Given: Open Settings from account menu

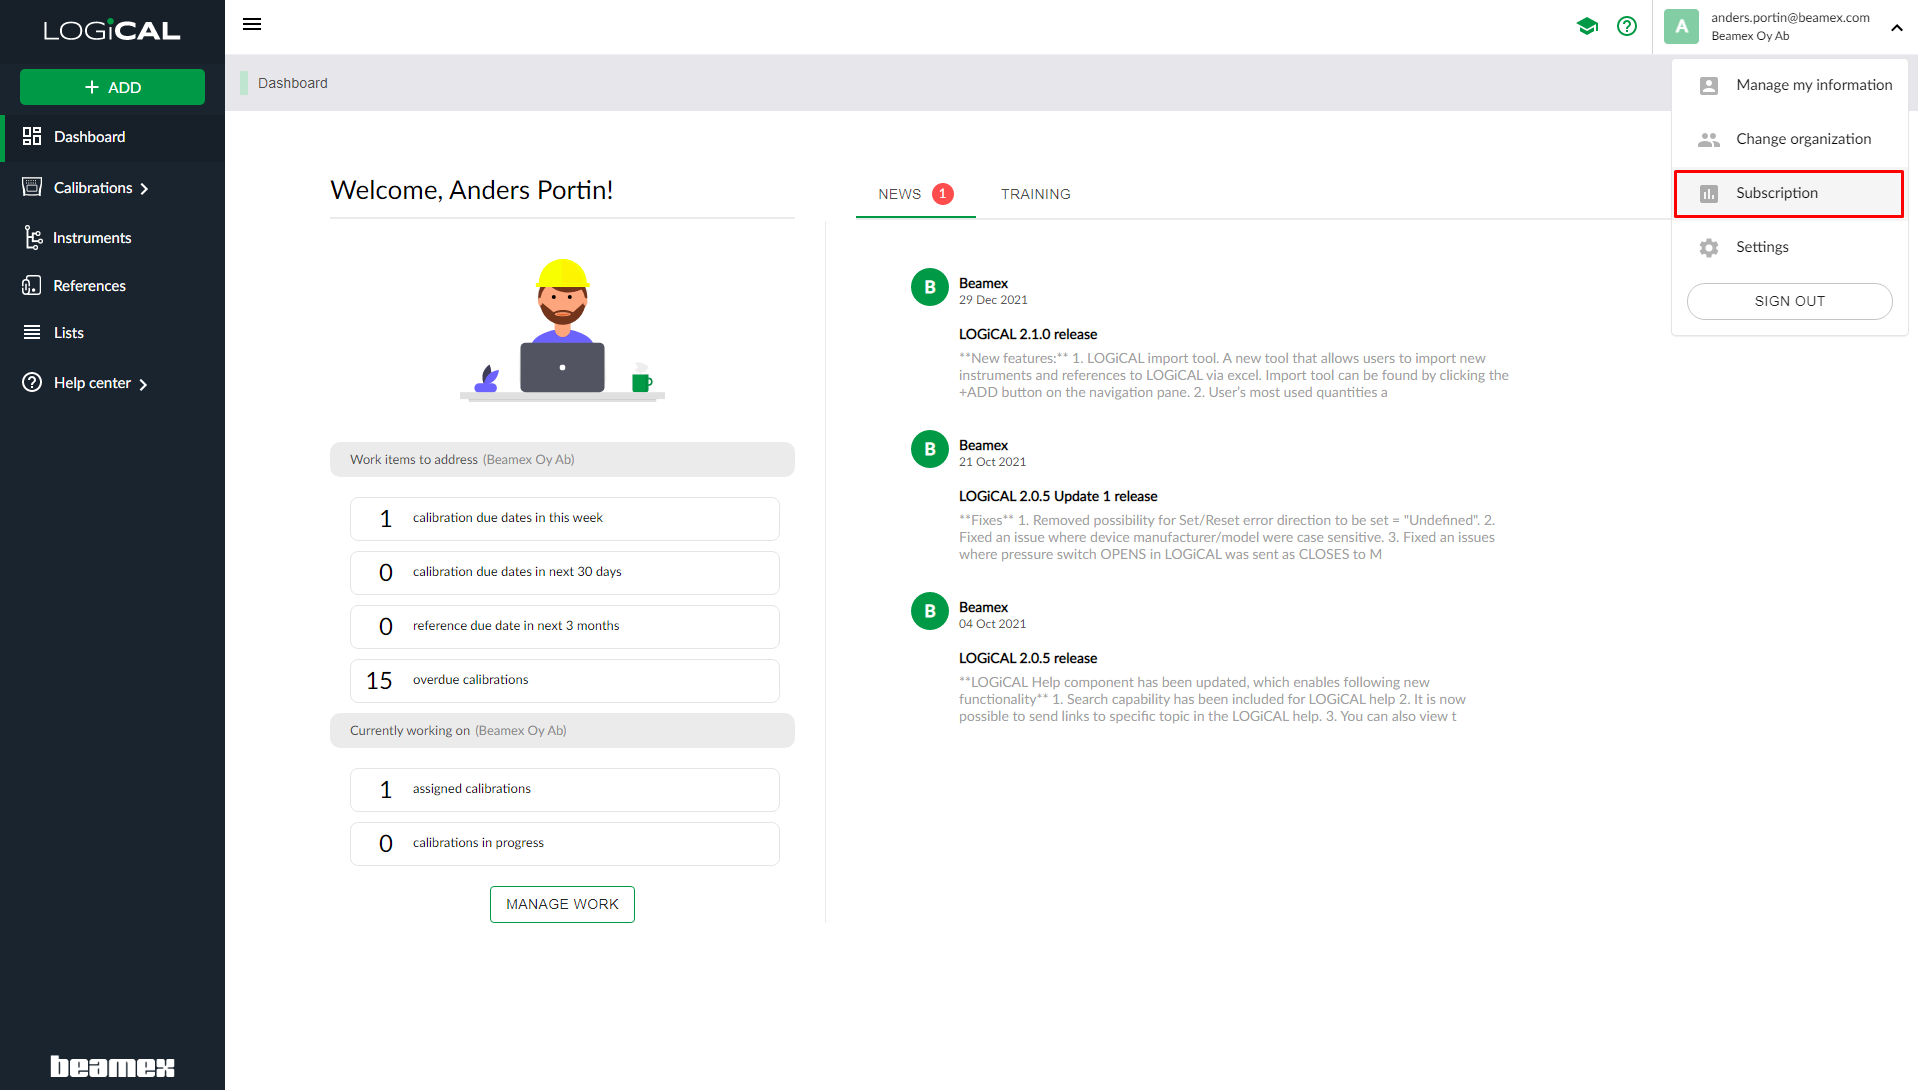Looking at the screenshot, I should point(1789,248).
